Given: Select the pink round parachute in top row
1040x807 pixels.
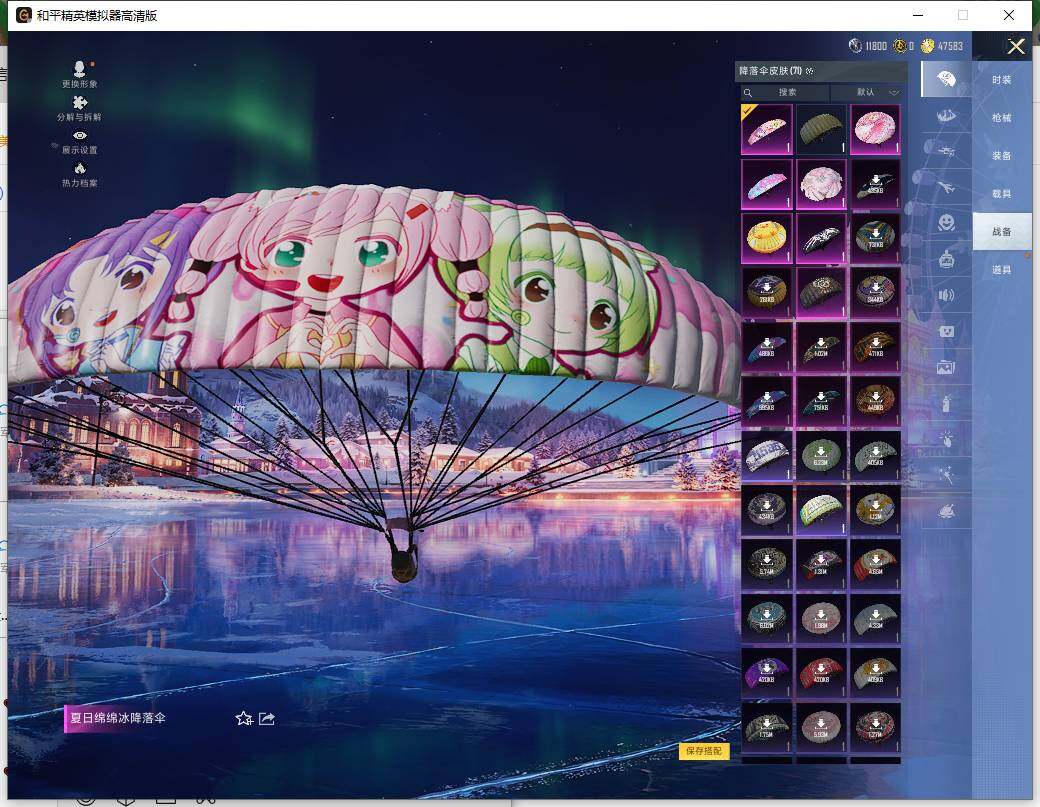Looking at the screenshot, I should 875,129.
